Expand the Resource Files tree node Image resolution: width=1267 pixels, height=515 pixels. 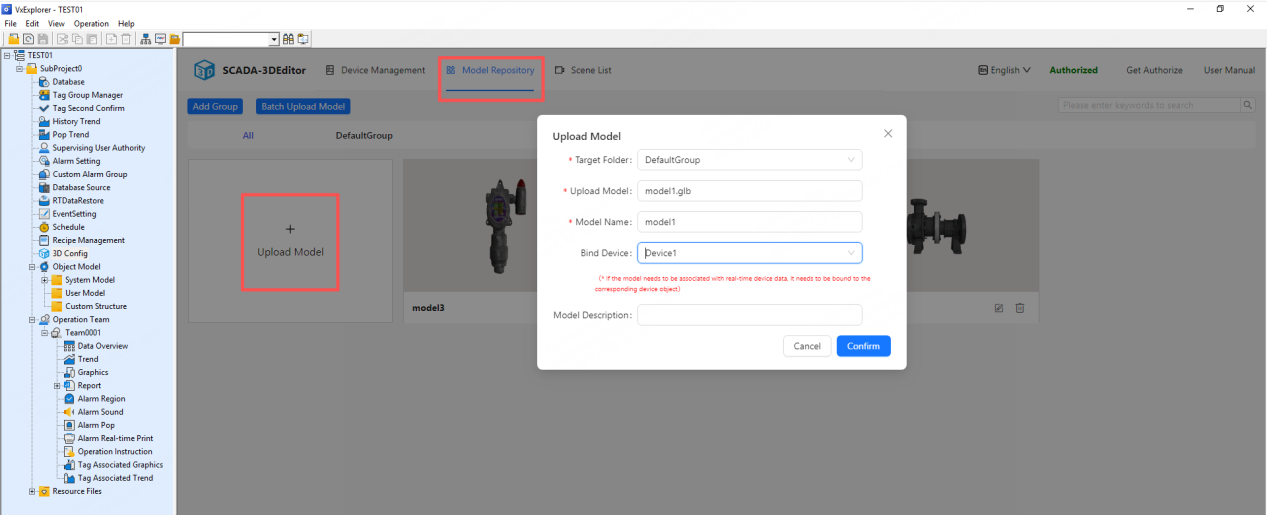(32, 491)
